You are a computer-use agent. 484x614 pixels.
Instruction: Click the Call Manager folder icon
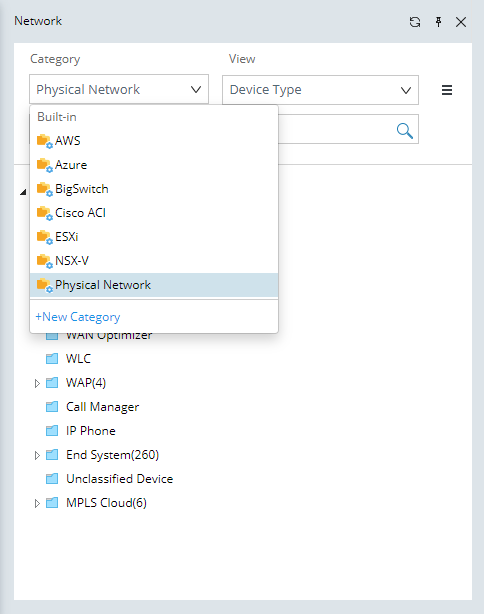[52, 407]
